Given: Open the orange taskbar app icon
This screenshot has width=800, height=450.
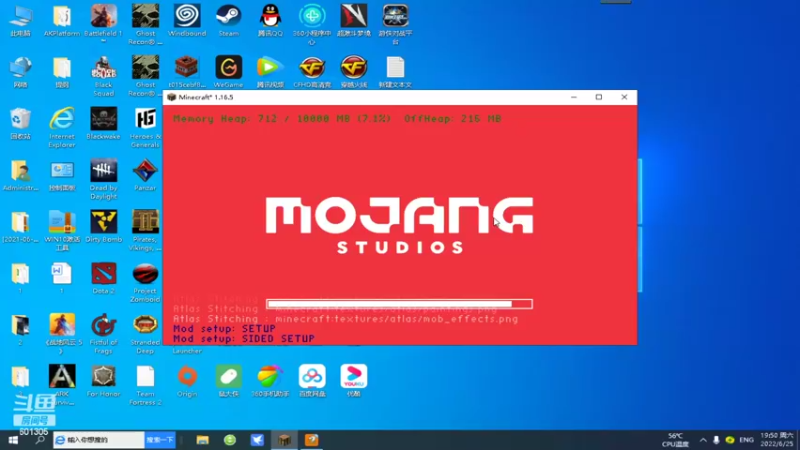Looking at the screenshot, I should coord(312,440).
